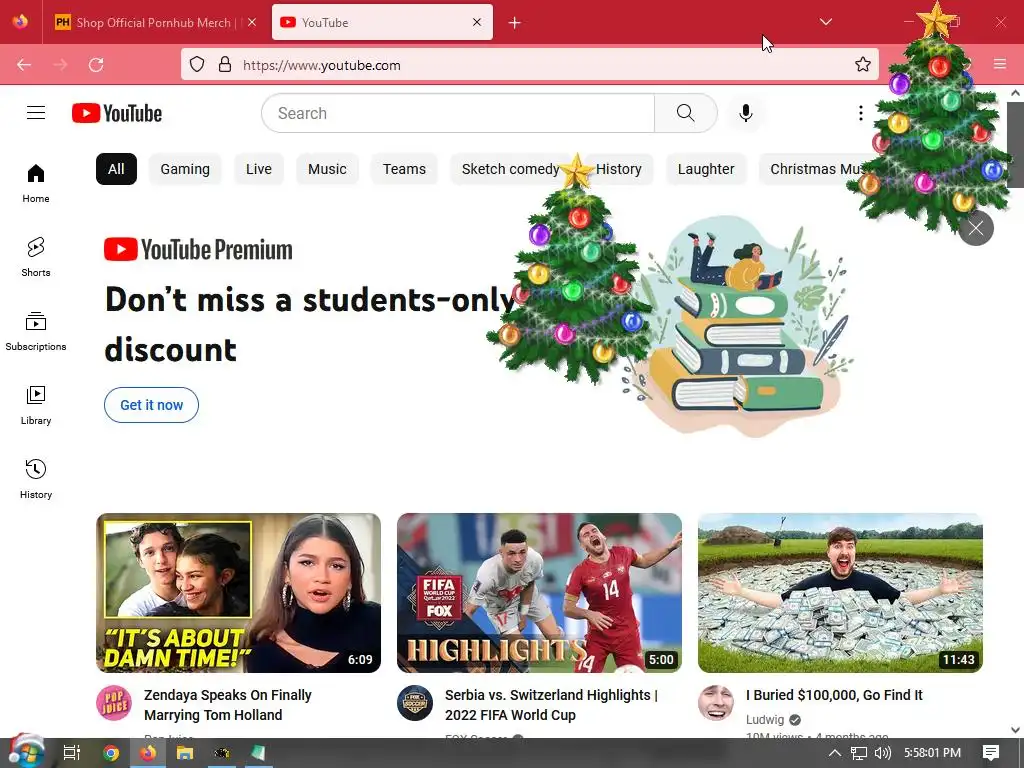Viewport: 1024px width, 768px height.
Task: Open the Action Center notifications icon
Action: 991,753
